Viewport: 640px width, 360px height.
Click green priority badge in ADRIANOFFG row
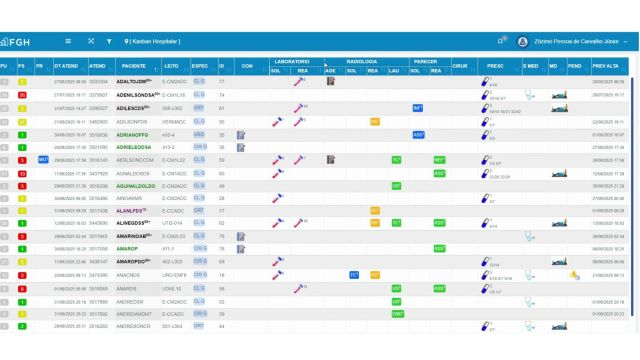pyautogui.click(x=22, y=135)
